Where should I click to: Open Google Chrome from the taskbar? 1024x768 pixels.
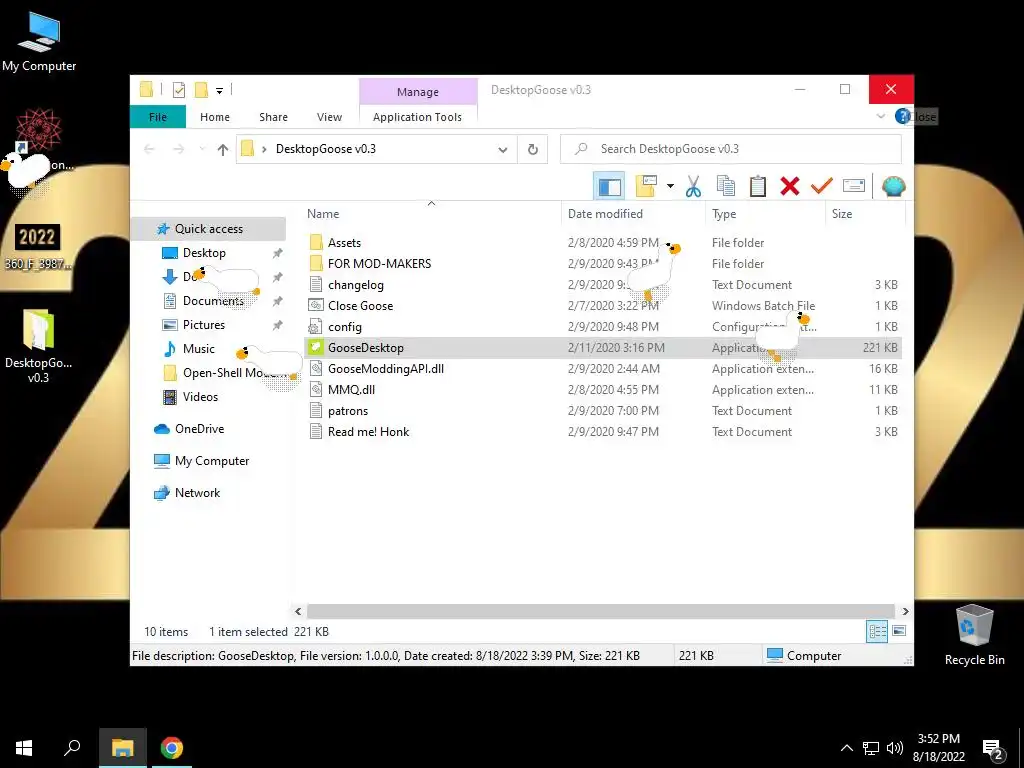172,748
